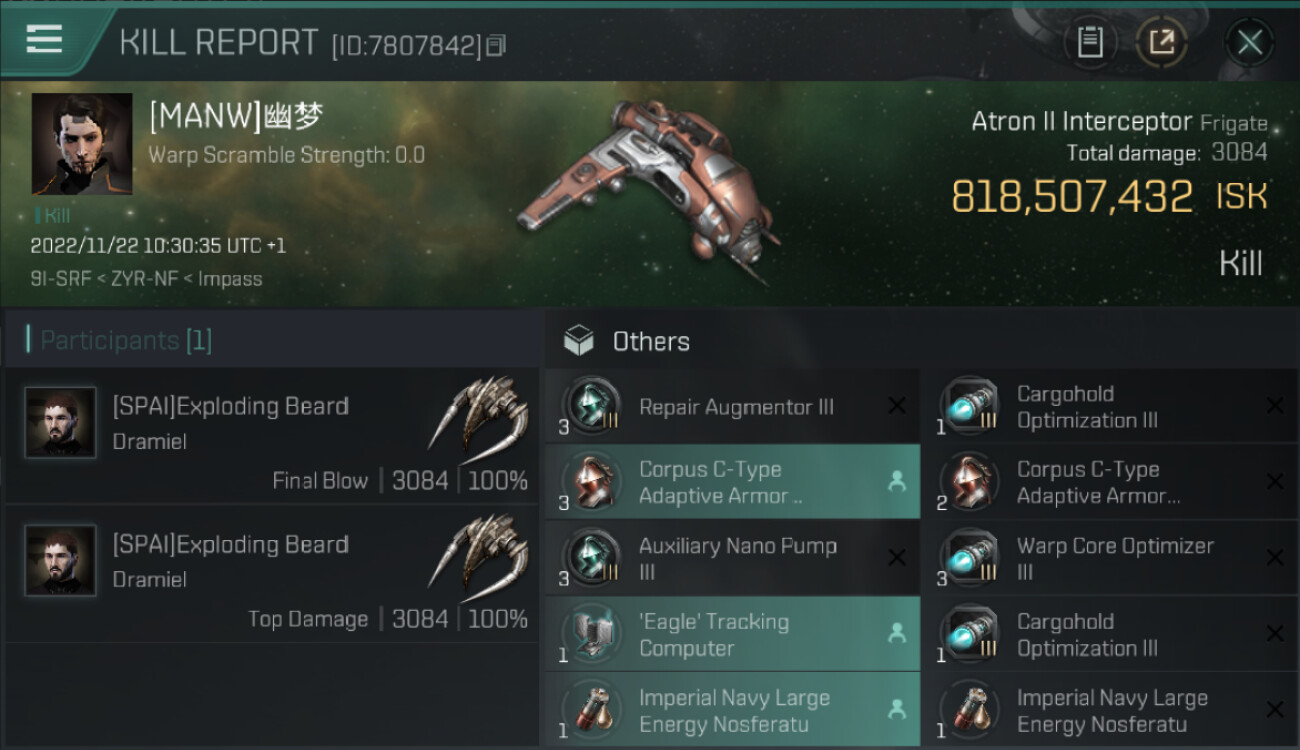Open the Others items section
This screenshot has height=750, width=1300.
(x=650, y=342)
